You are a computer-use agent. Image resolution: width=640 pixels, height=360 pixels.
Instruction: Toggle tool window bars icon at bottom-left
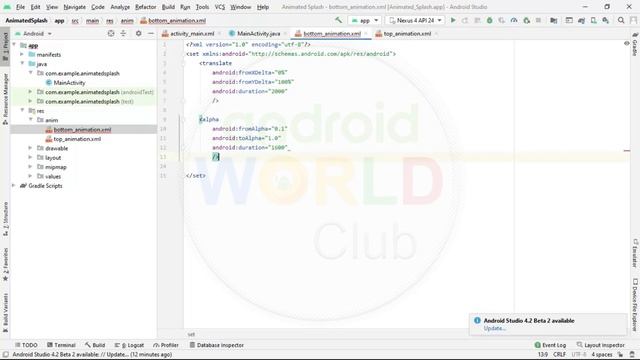[x=5, y=355]
